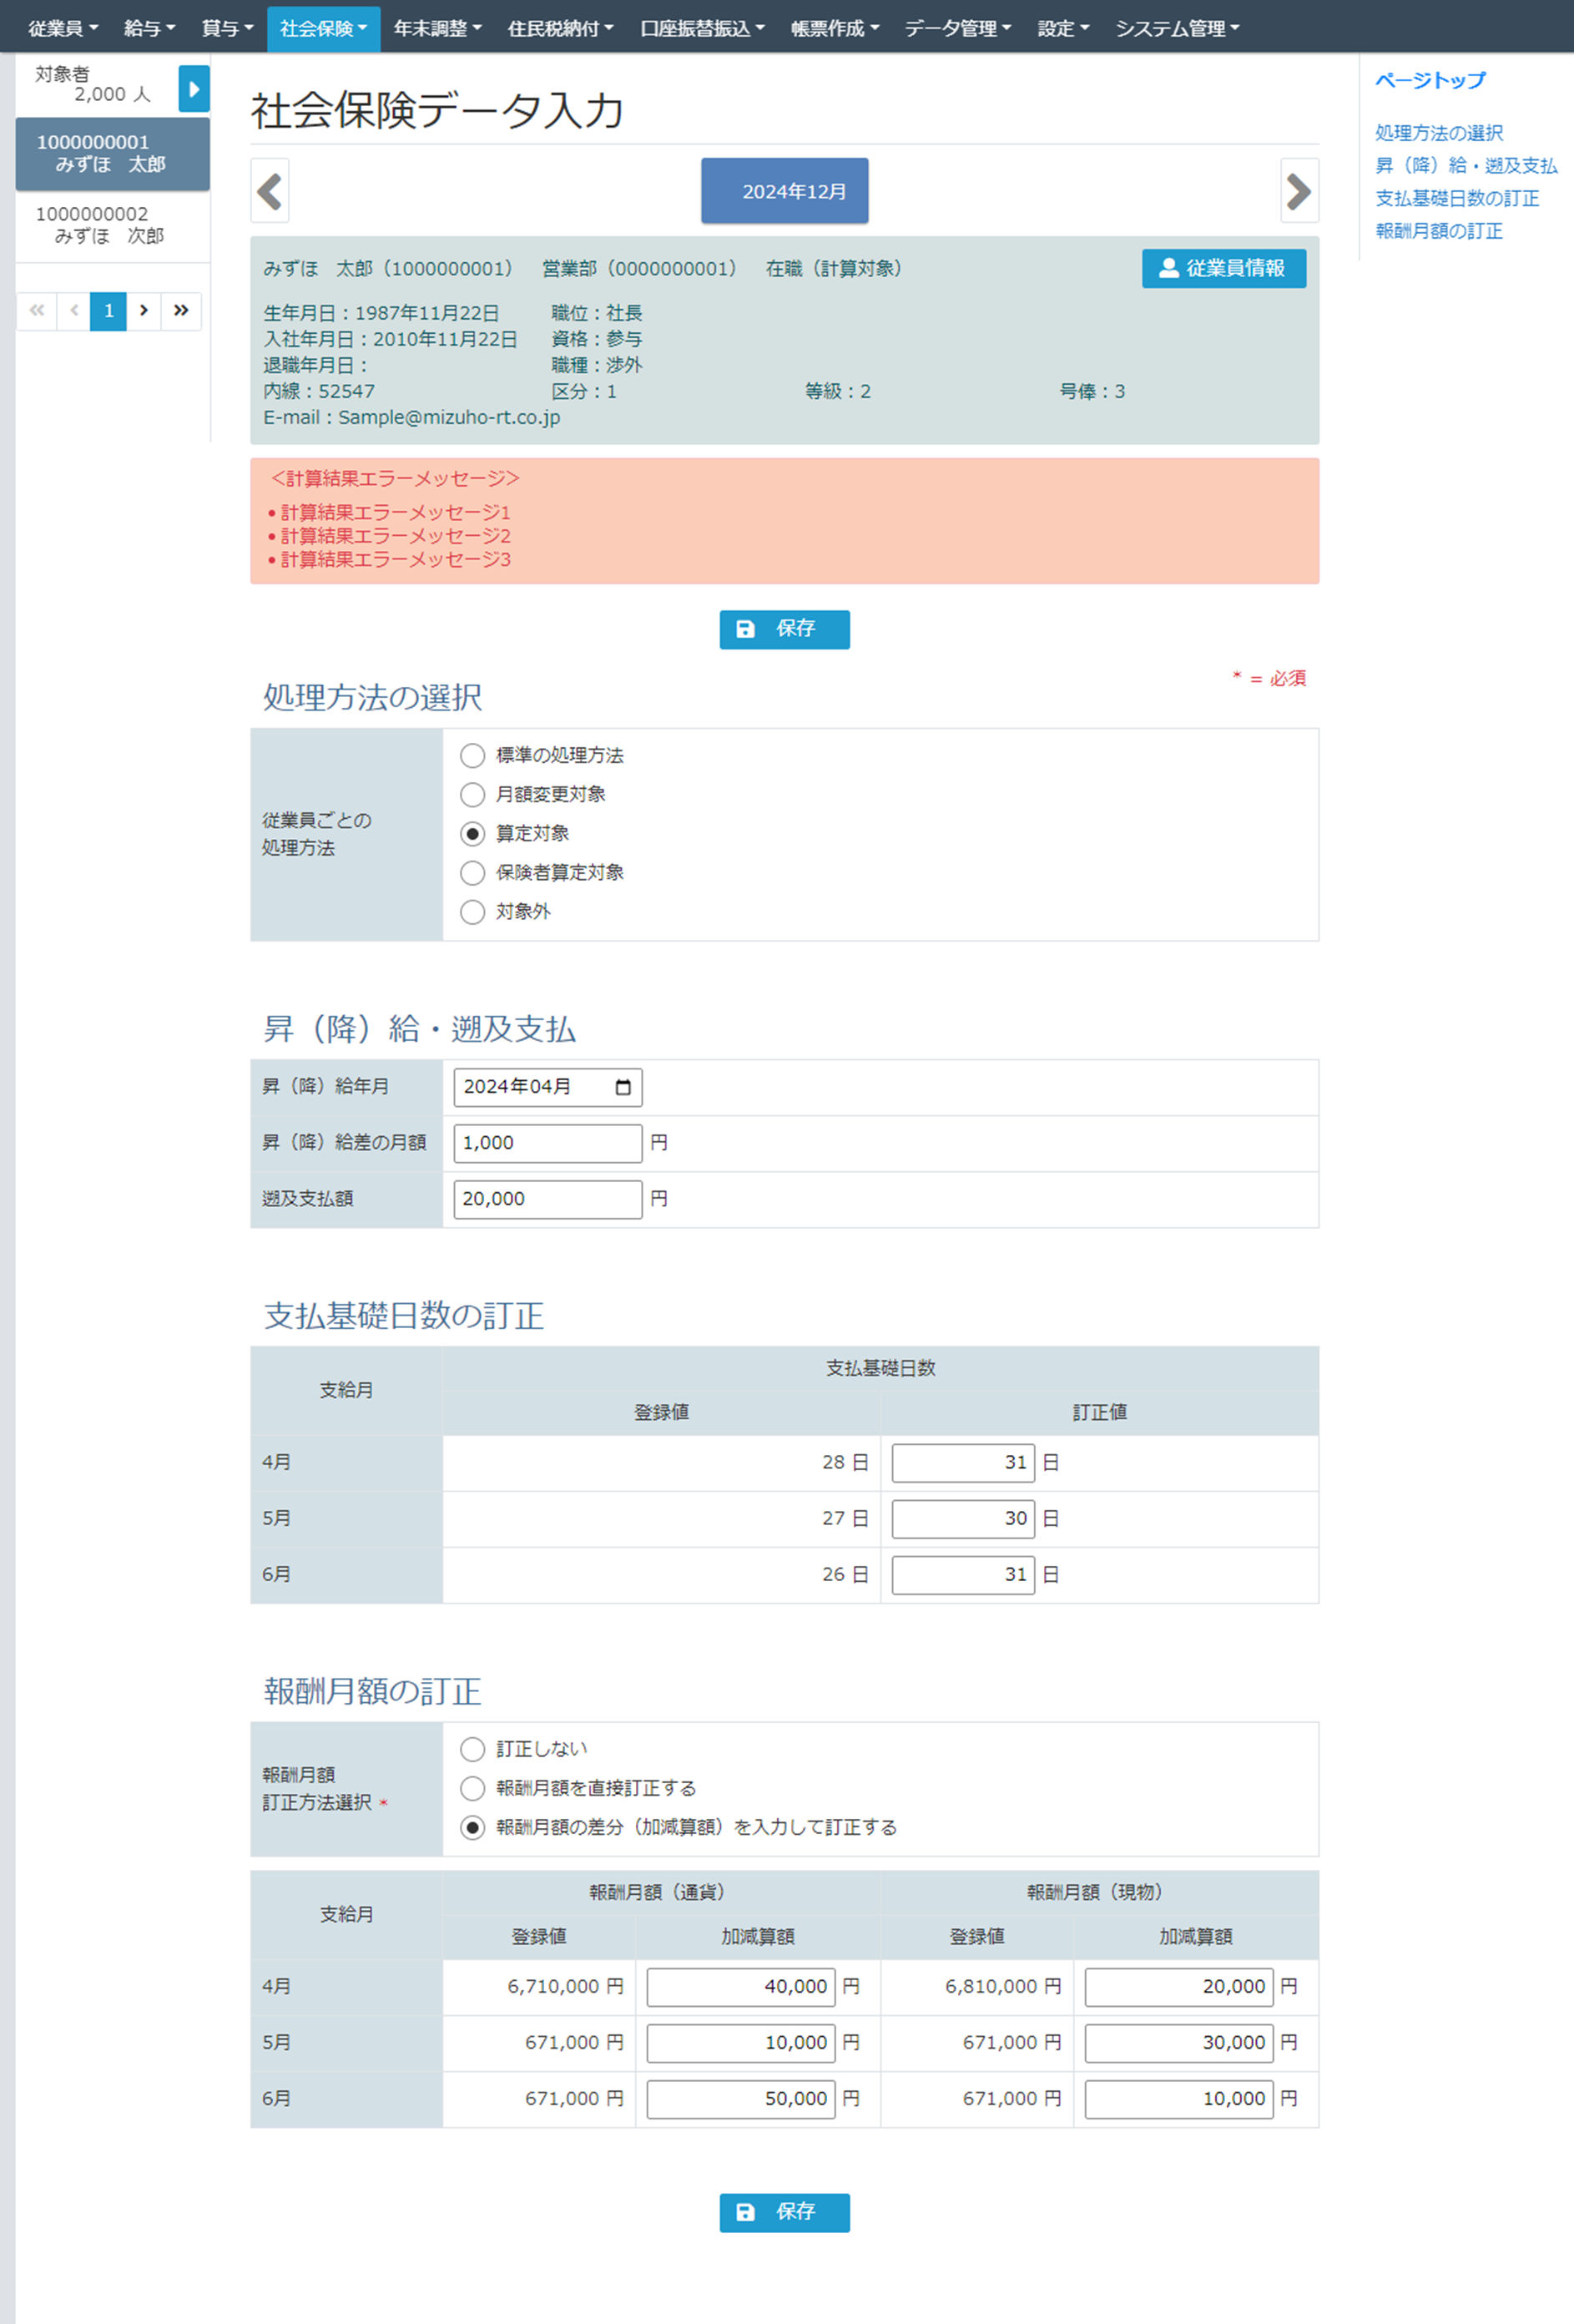Jump to last page of employee list

(x=181, y=310)
